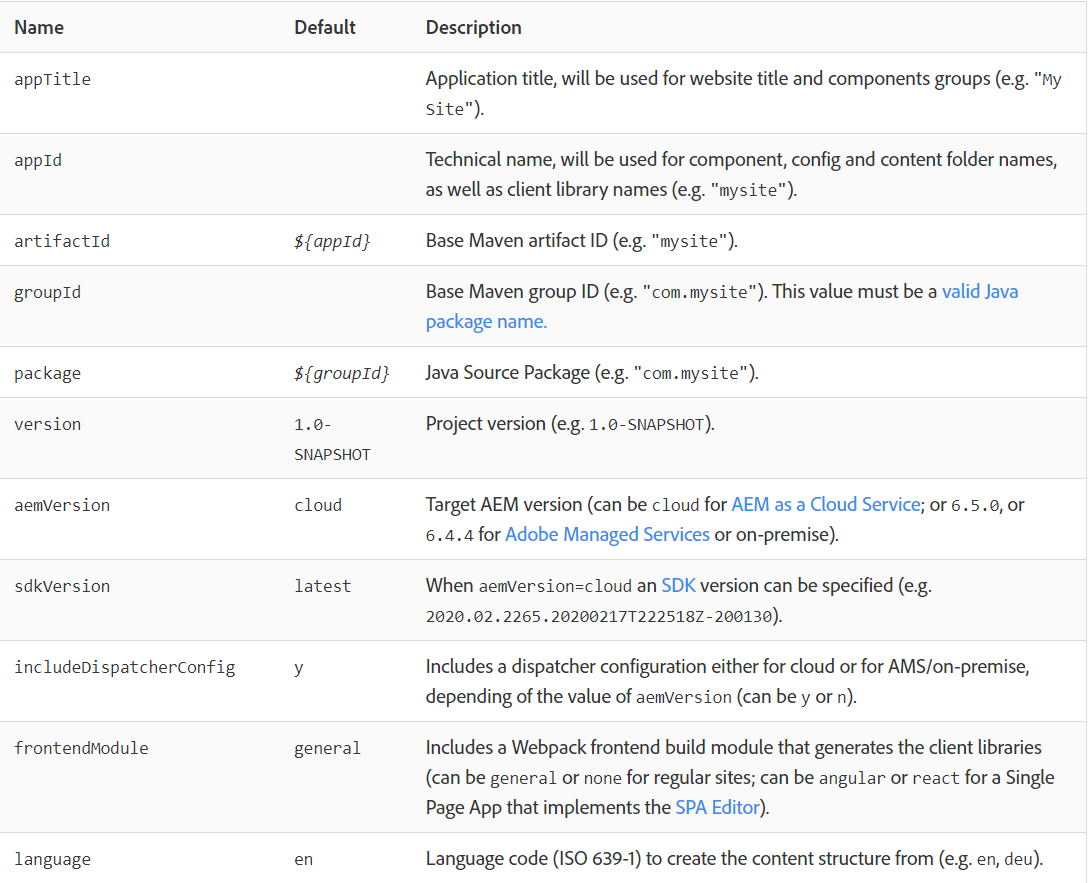Screen dimensions: 1088x883
Task: Click the frontendModule parameter name
Action: [x=81, y=748]
